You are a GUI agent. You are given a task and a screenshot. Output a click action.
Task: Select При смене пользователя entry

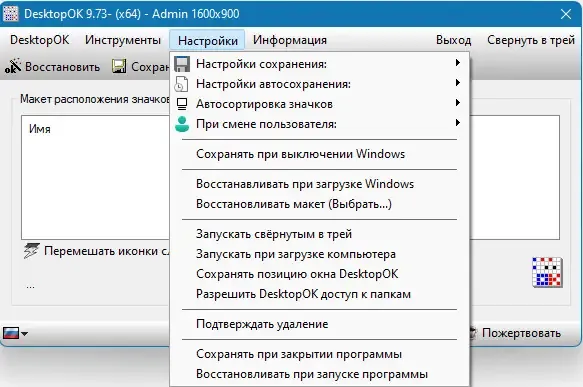pos(320,124)
